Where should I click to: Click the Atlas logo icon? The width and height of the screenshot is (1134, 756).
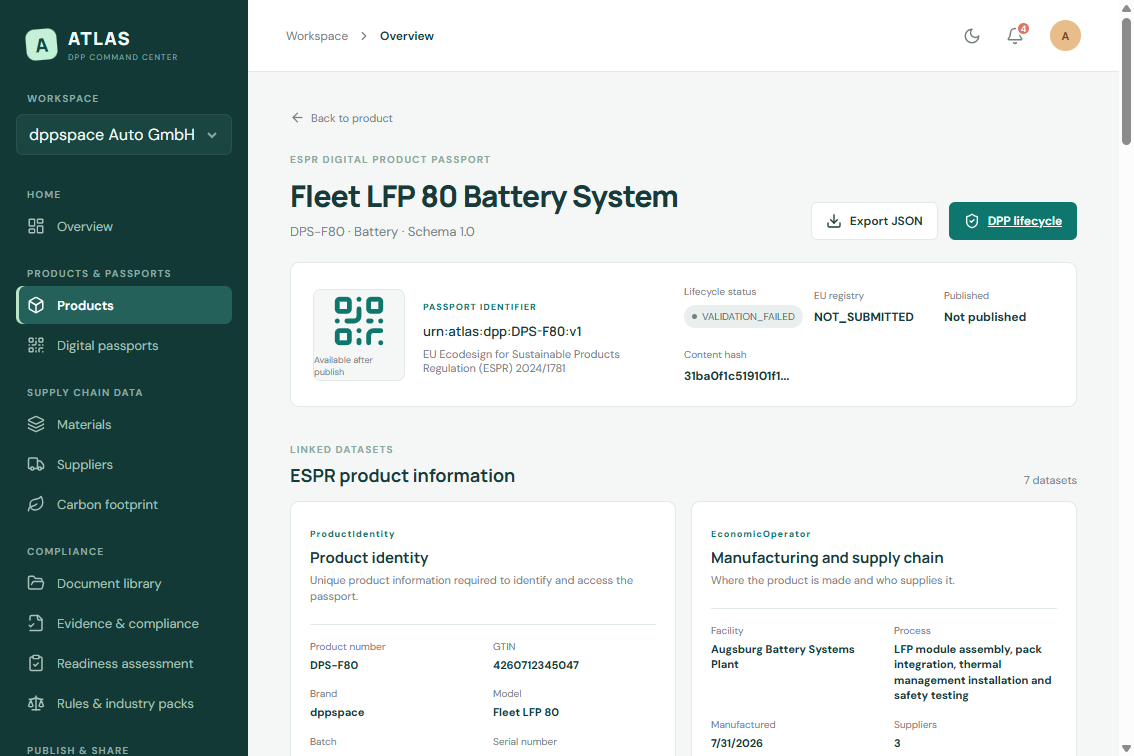click(41, 45)
